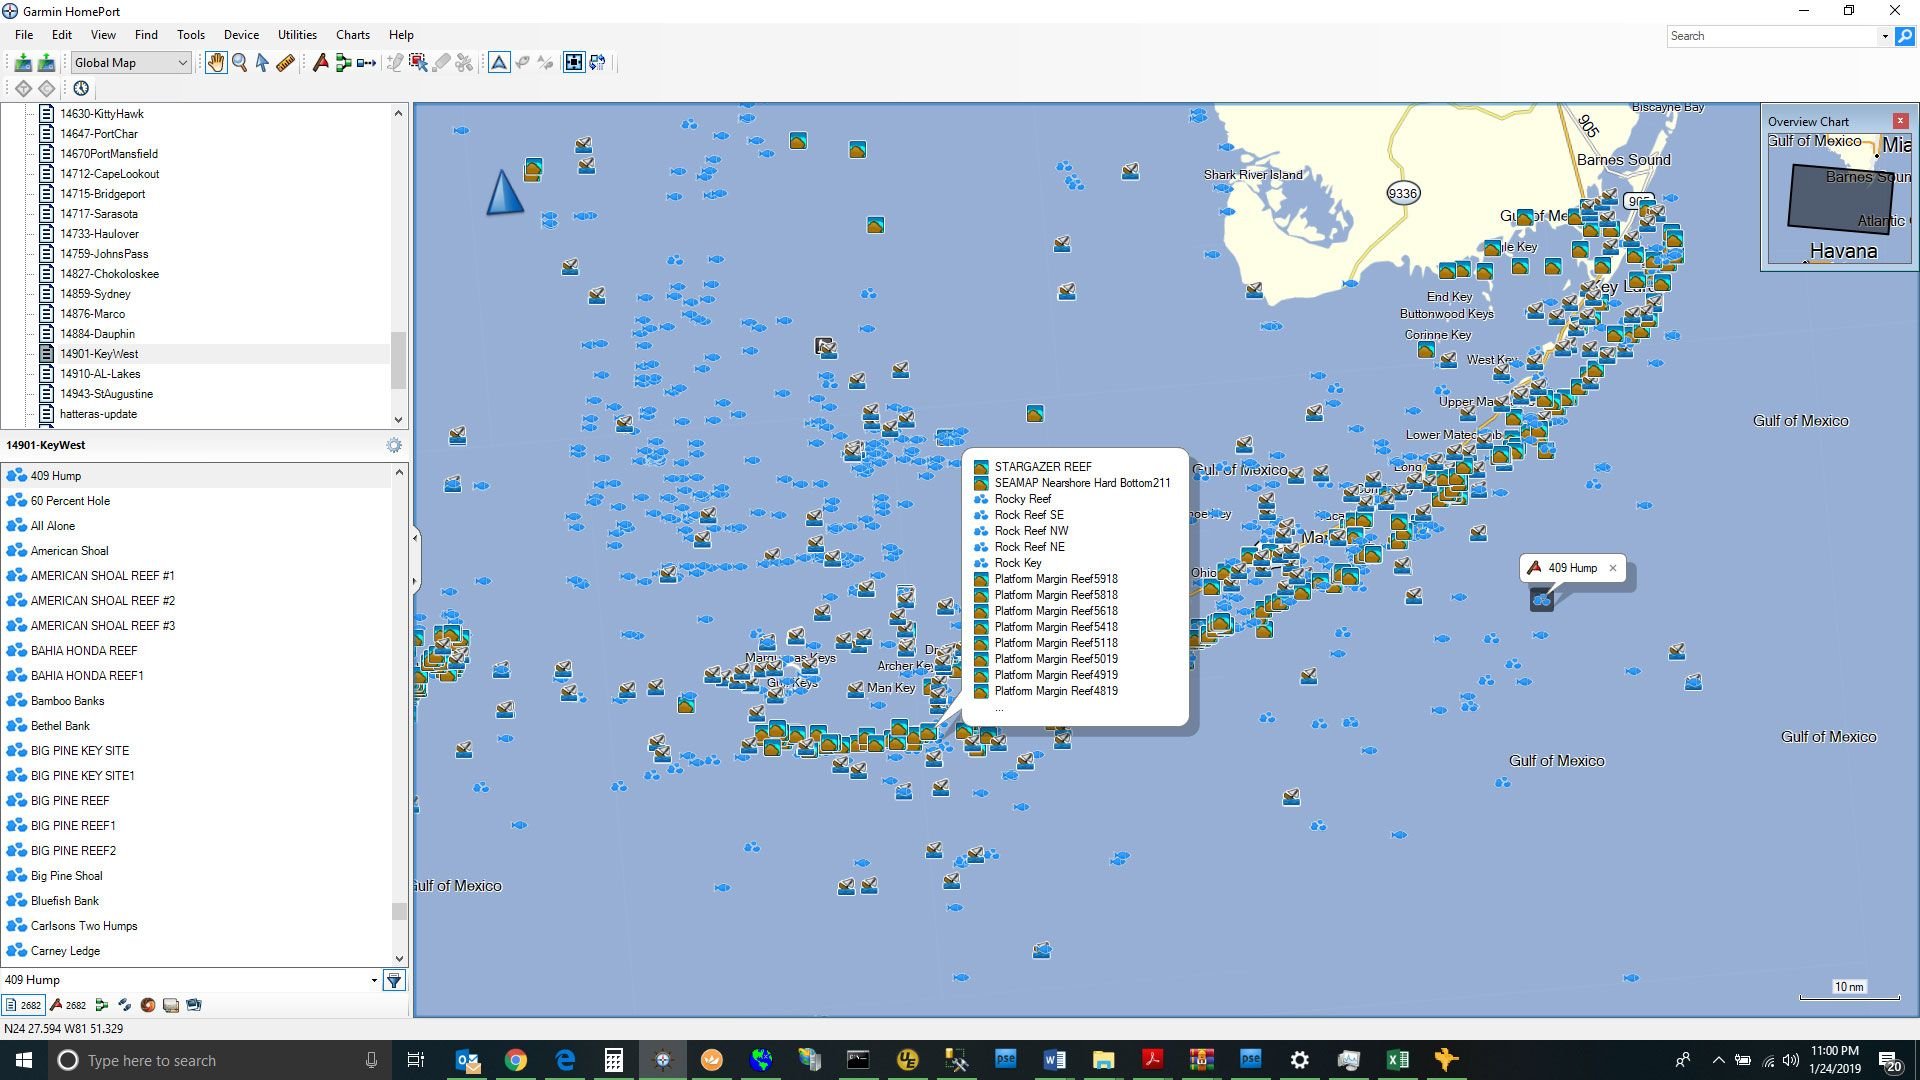Show the photos filter tab icon
This screenshot has height=1080, width=1920.
point(194,1005)
